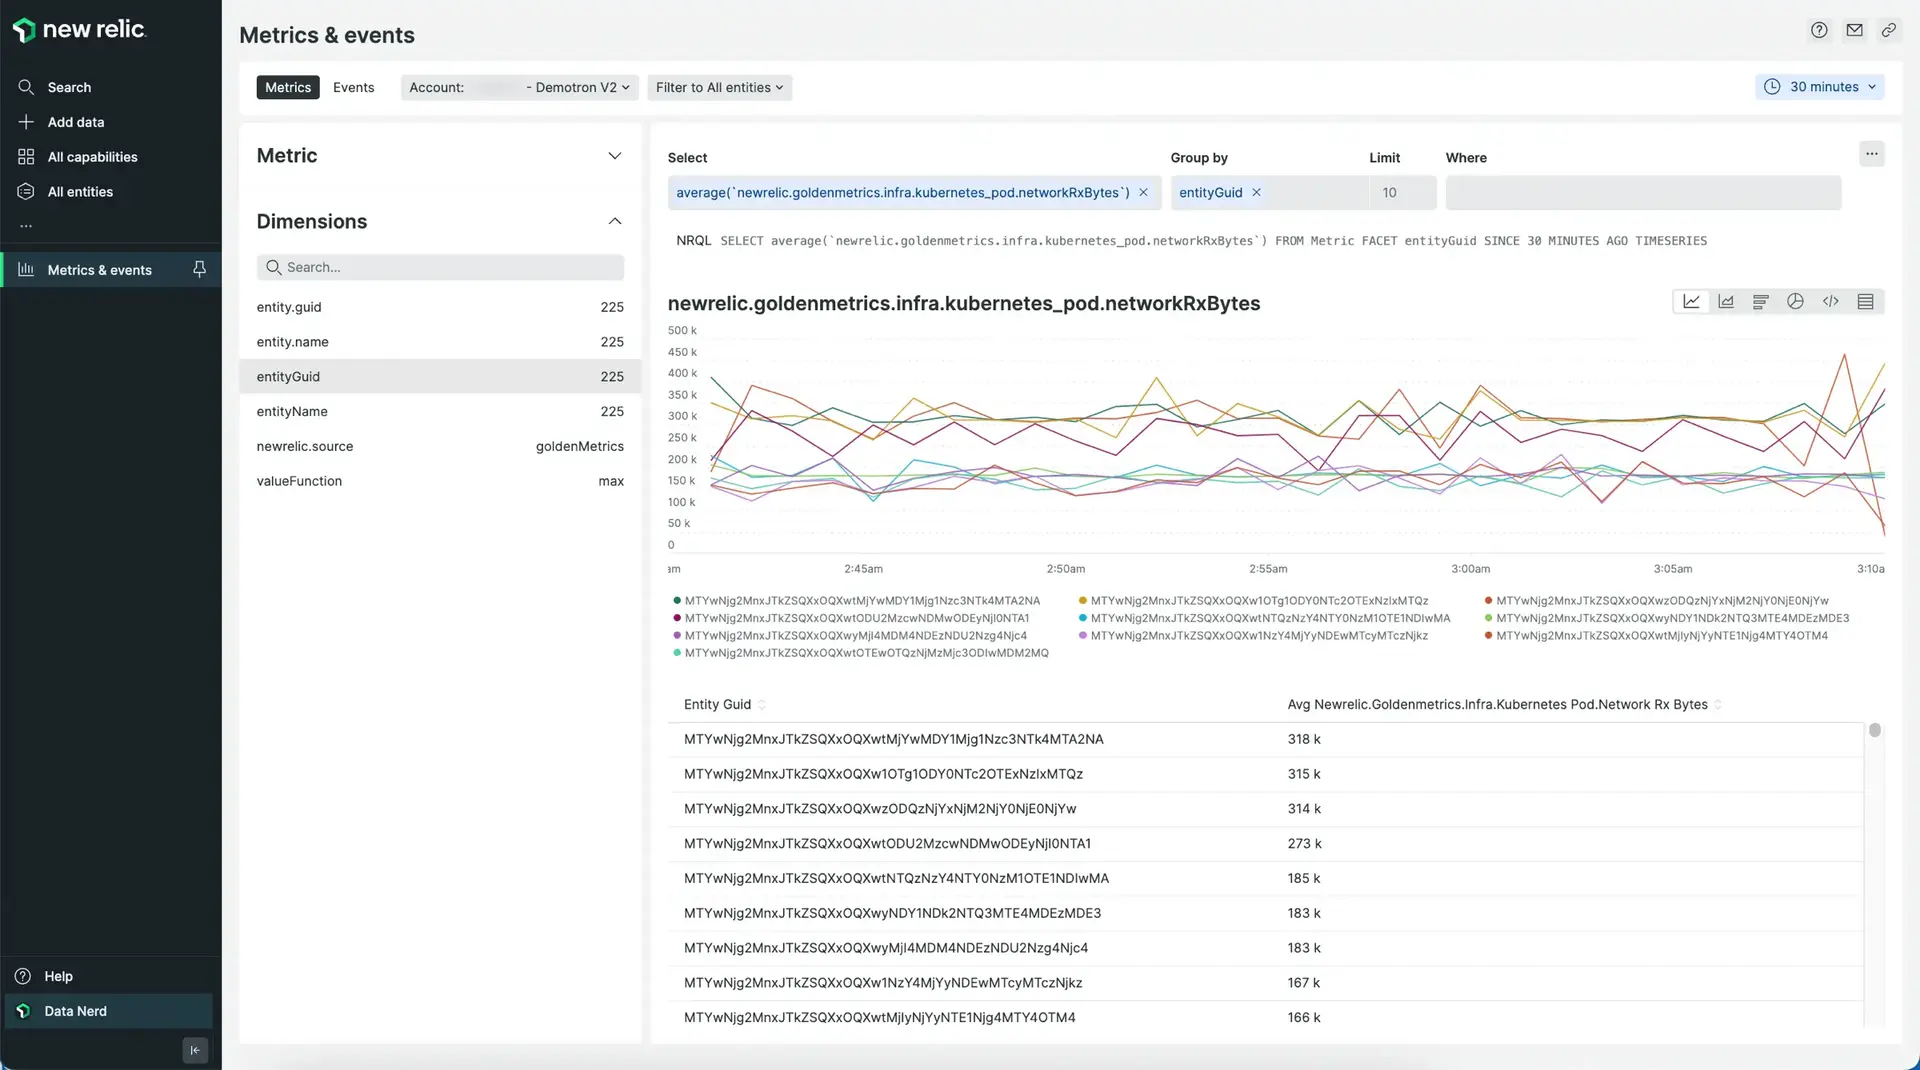
Task: Toggle legend series ending 3NTk4MTA2NA
Action: pyautogui.click(x=857, y=601)
